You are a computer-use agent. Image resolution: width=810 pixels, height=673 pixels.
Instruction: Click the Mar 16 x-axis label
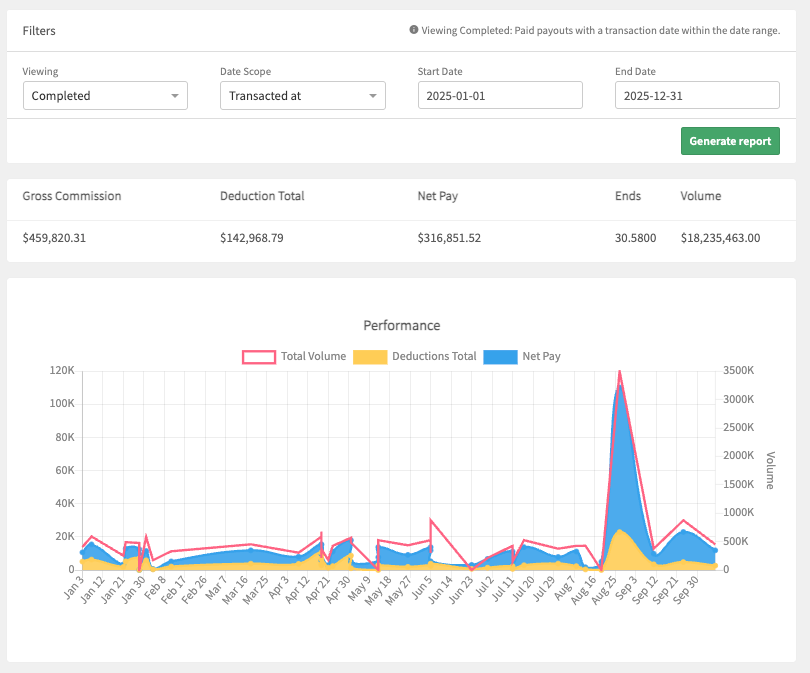pos(235,590)
